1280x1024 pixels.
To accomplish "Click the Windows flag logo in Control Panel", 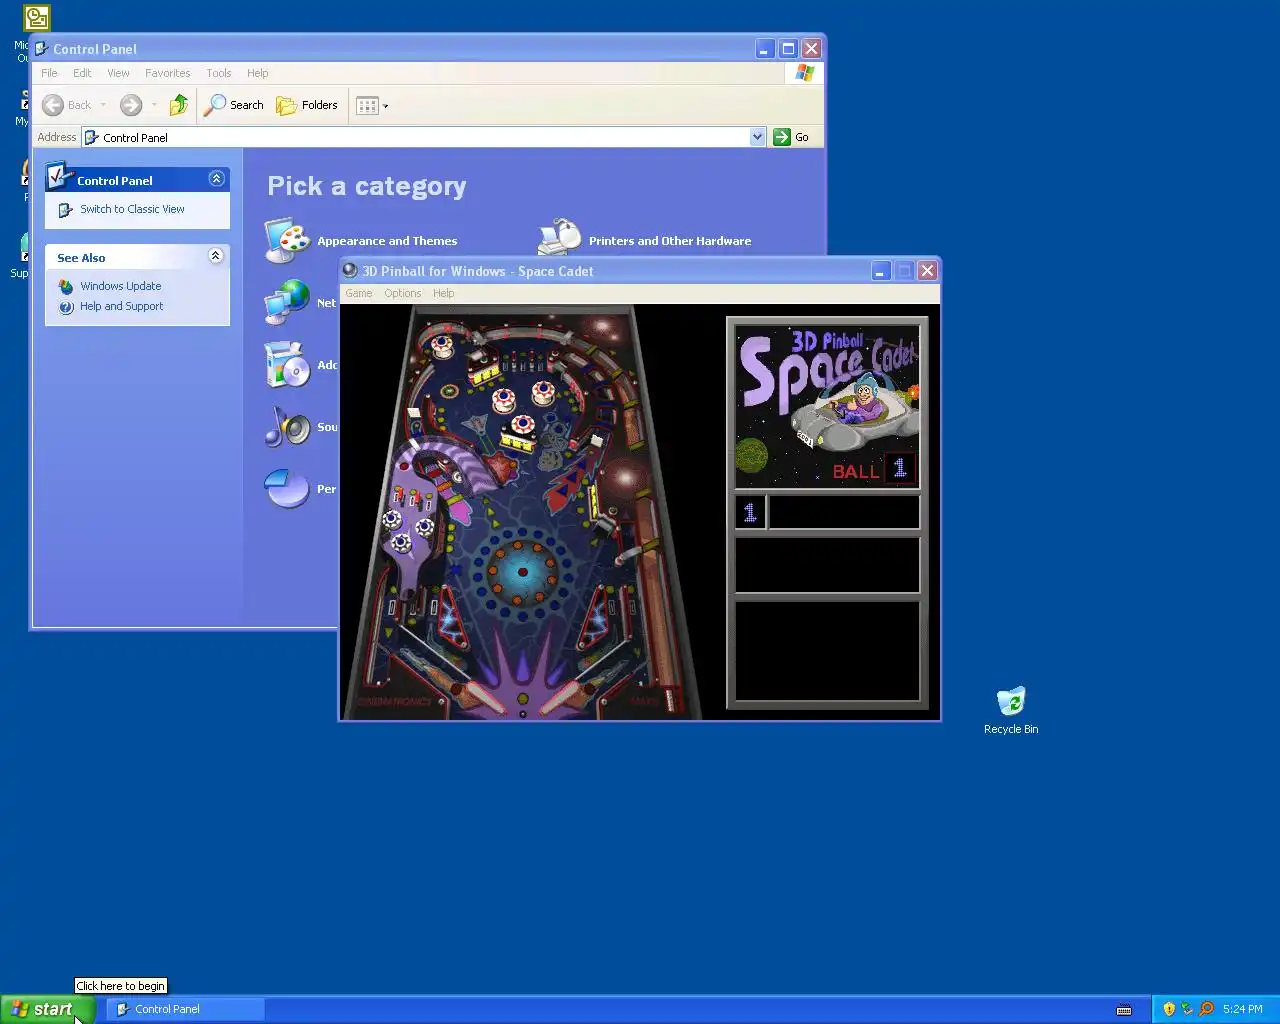I will [x=805, y=73].
